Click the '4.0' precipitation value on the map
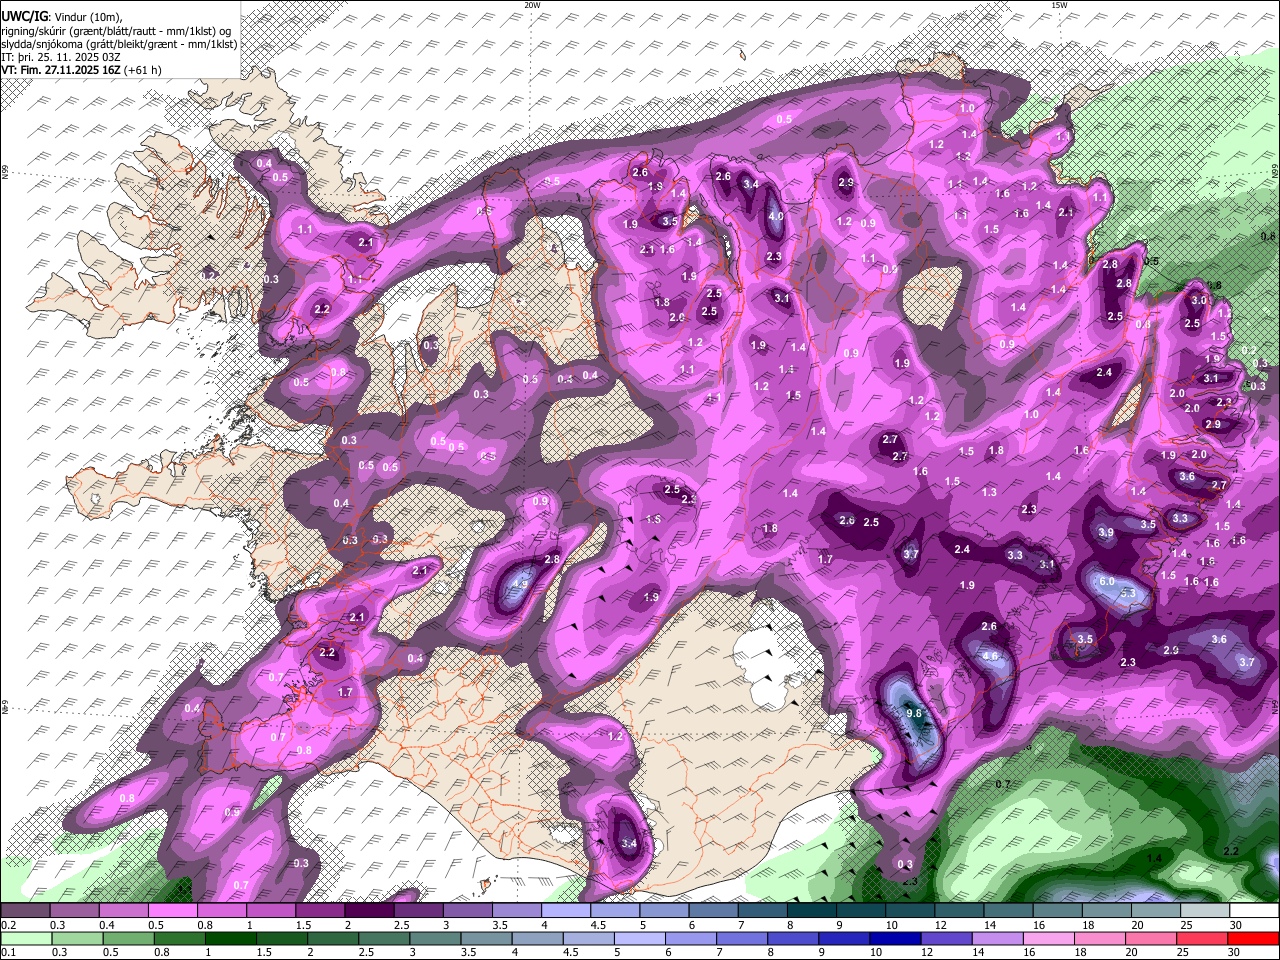The width and height of the screenshot is (1280, 960). click(x=776, y=216)
